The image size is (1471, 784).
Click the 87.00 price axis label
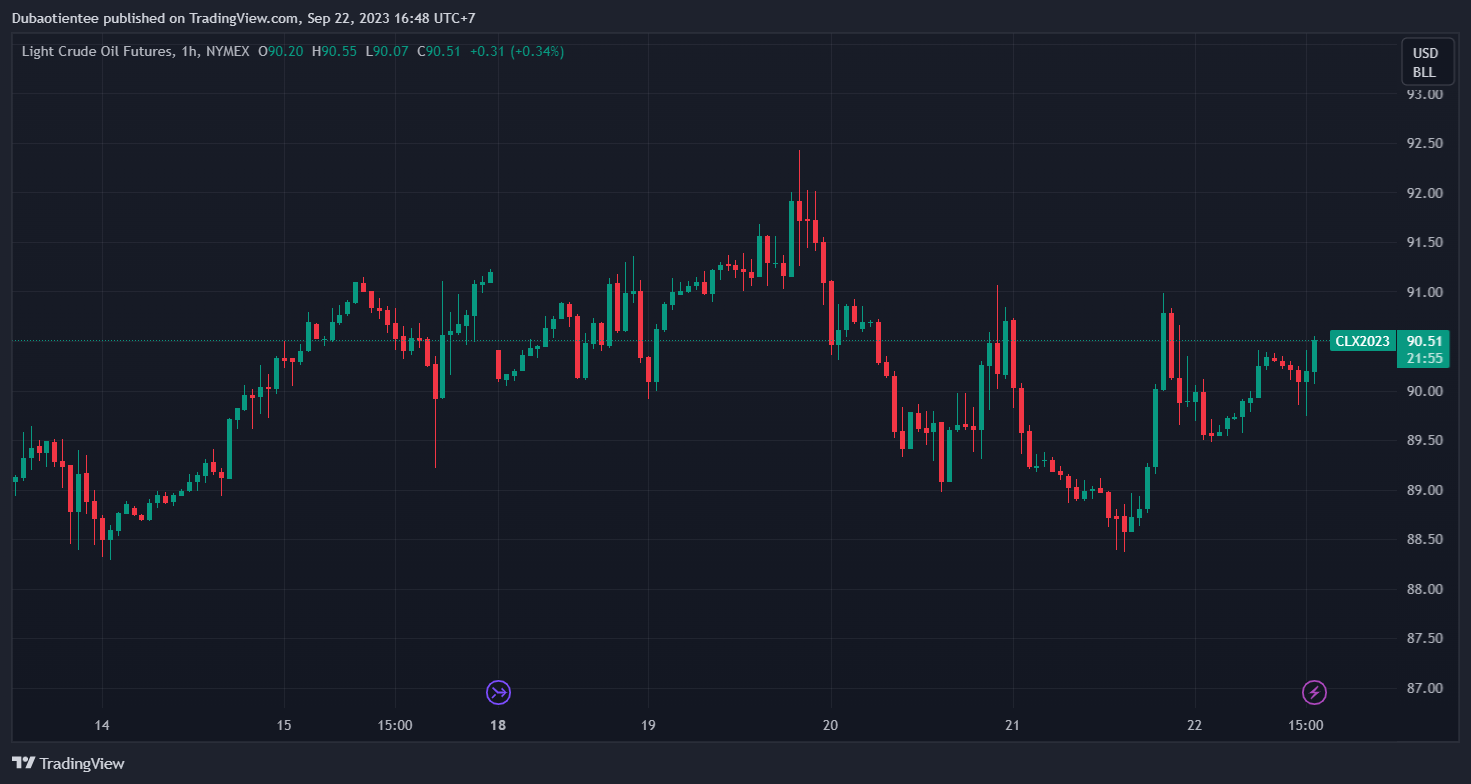click(x=1424, y=688)
